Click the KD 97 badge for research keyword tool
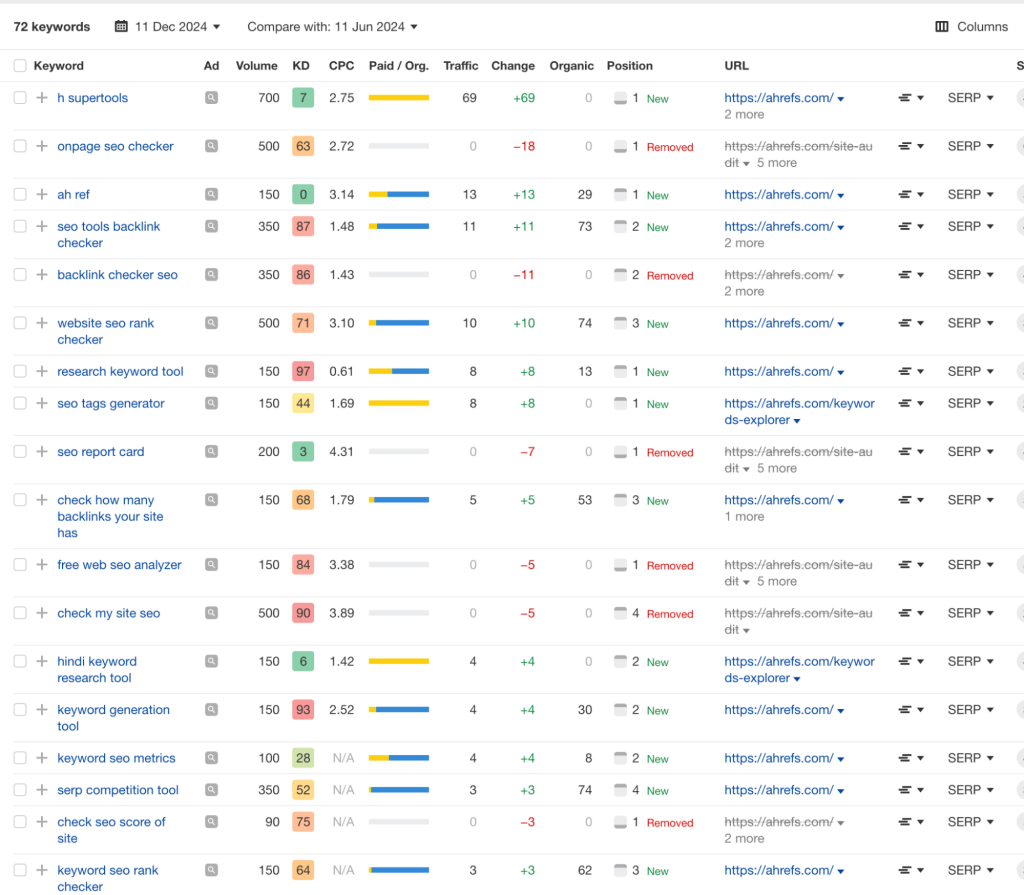 tap(303, 371)
